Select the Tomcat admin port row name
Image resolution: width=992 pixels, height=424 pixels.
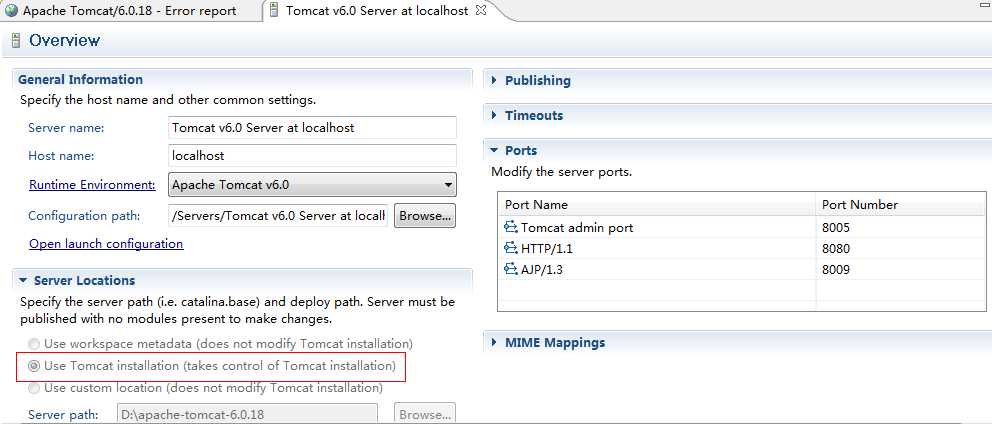576,227
